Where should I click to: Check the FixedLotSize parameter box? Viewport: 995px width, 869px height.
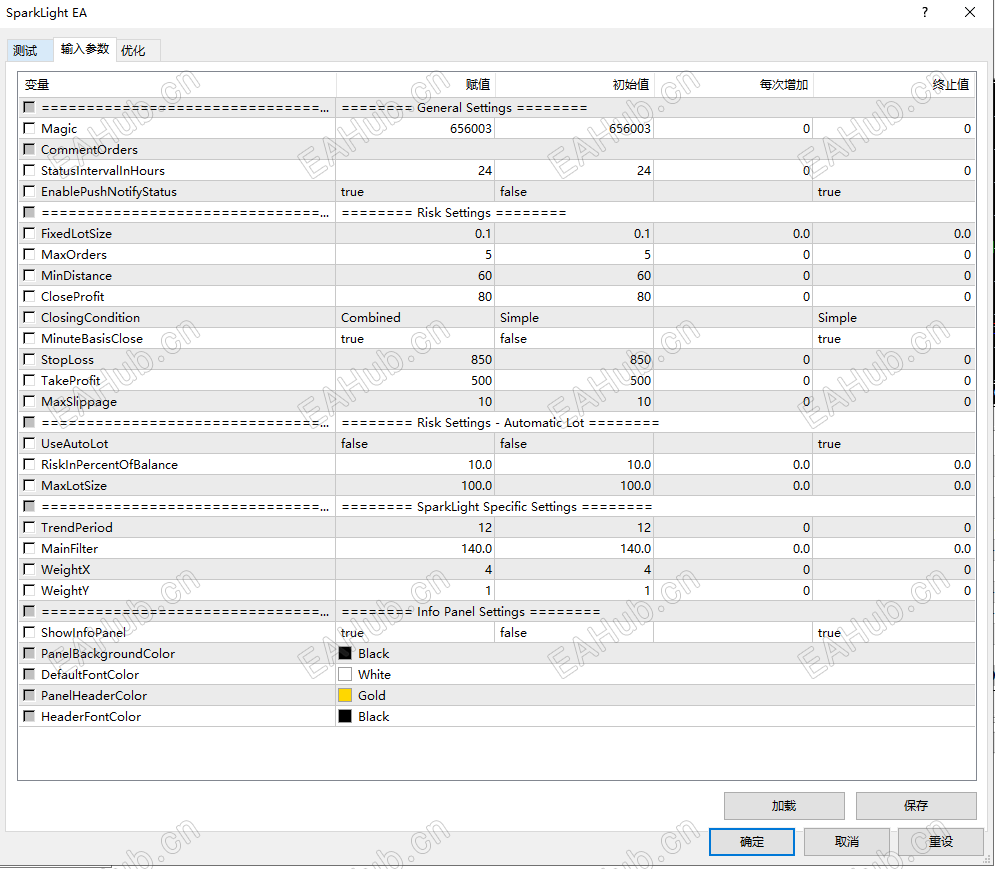[29, 233]
